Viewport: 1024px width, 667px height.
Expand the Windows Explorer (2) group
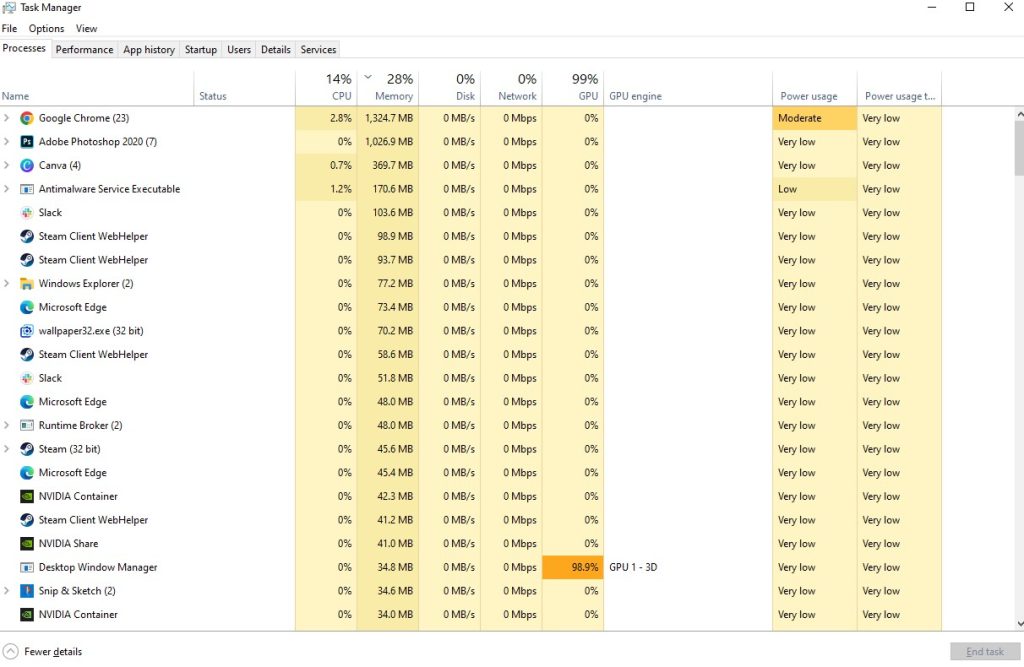7,284
